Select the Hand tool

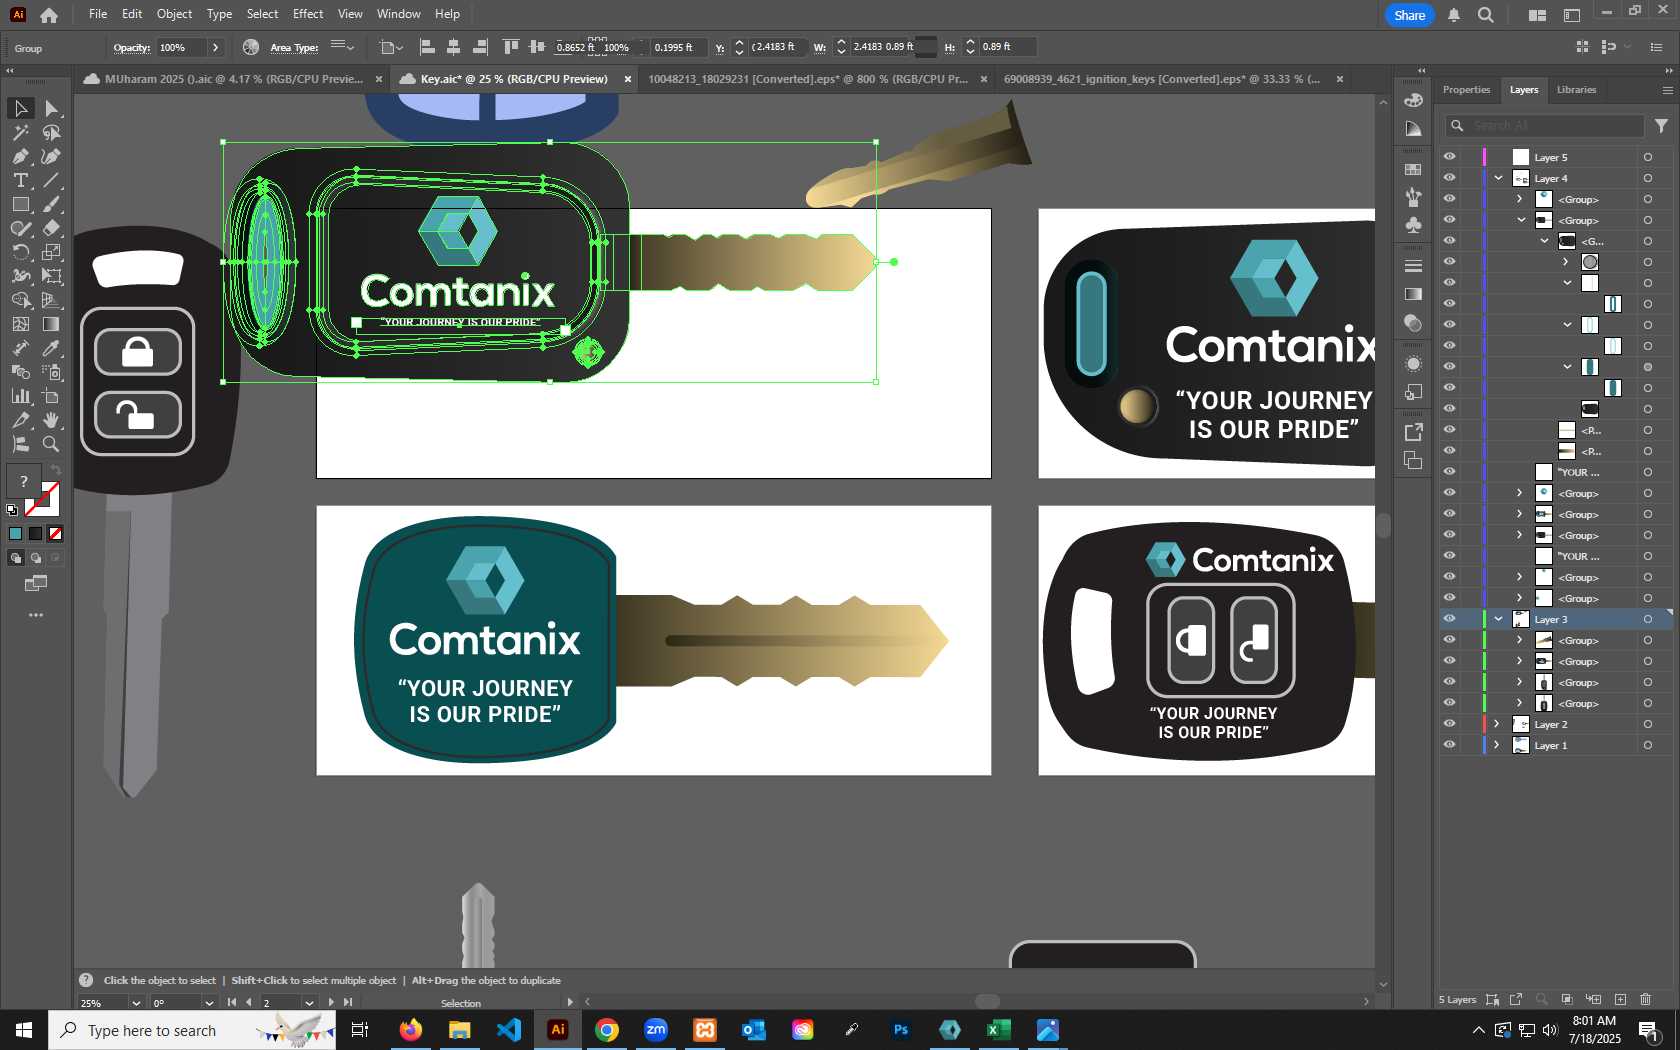52,420
